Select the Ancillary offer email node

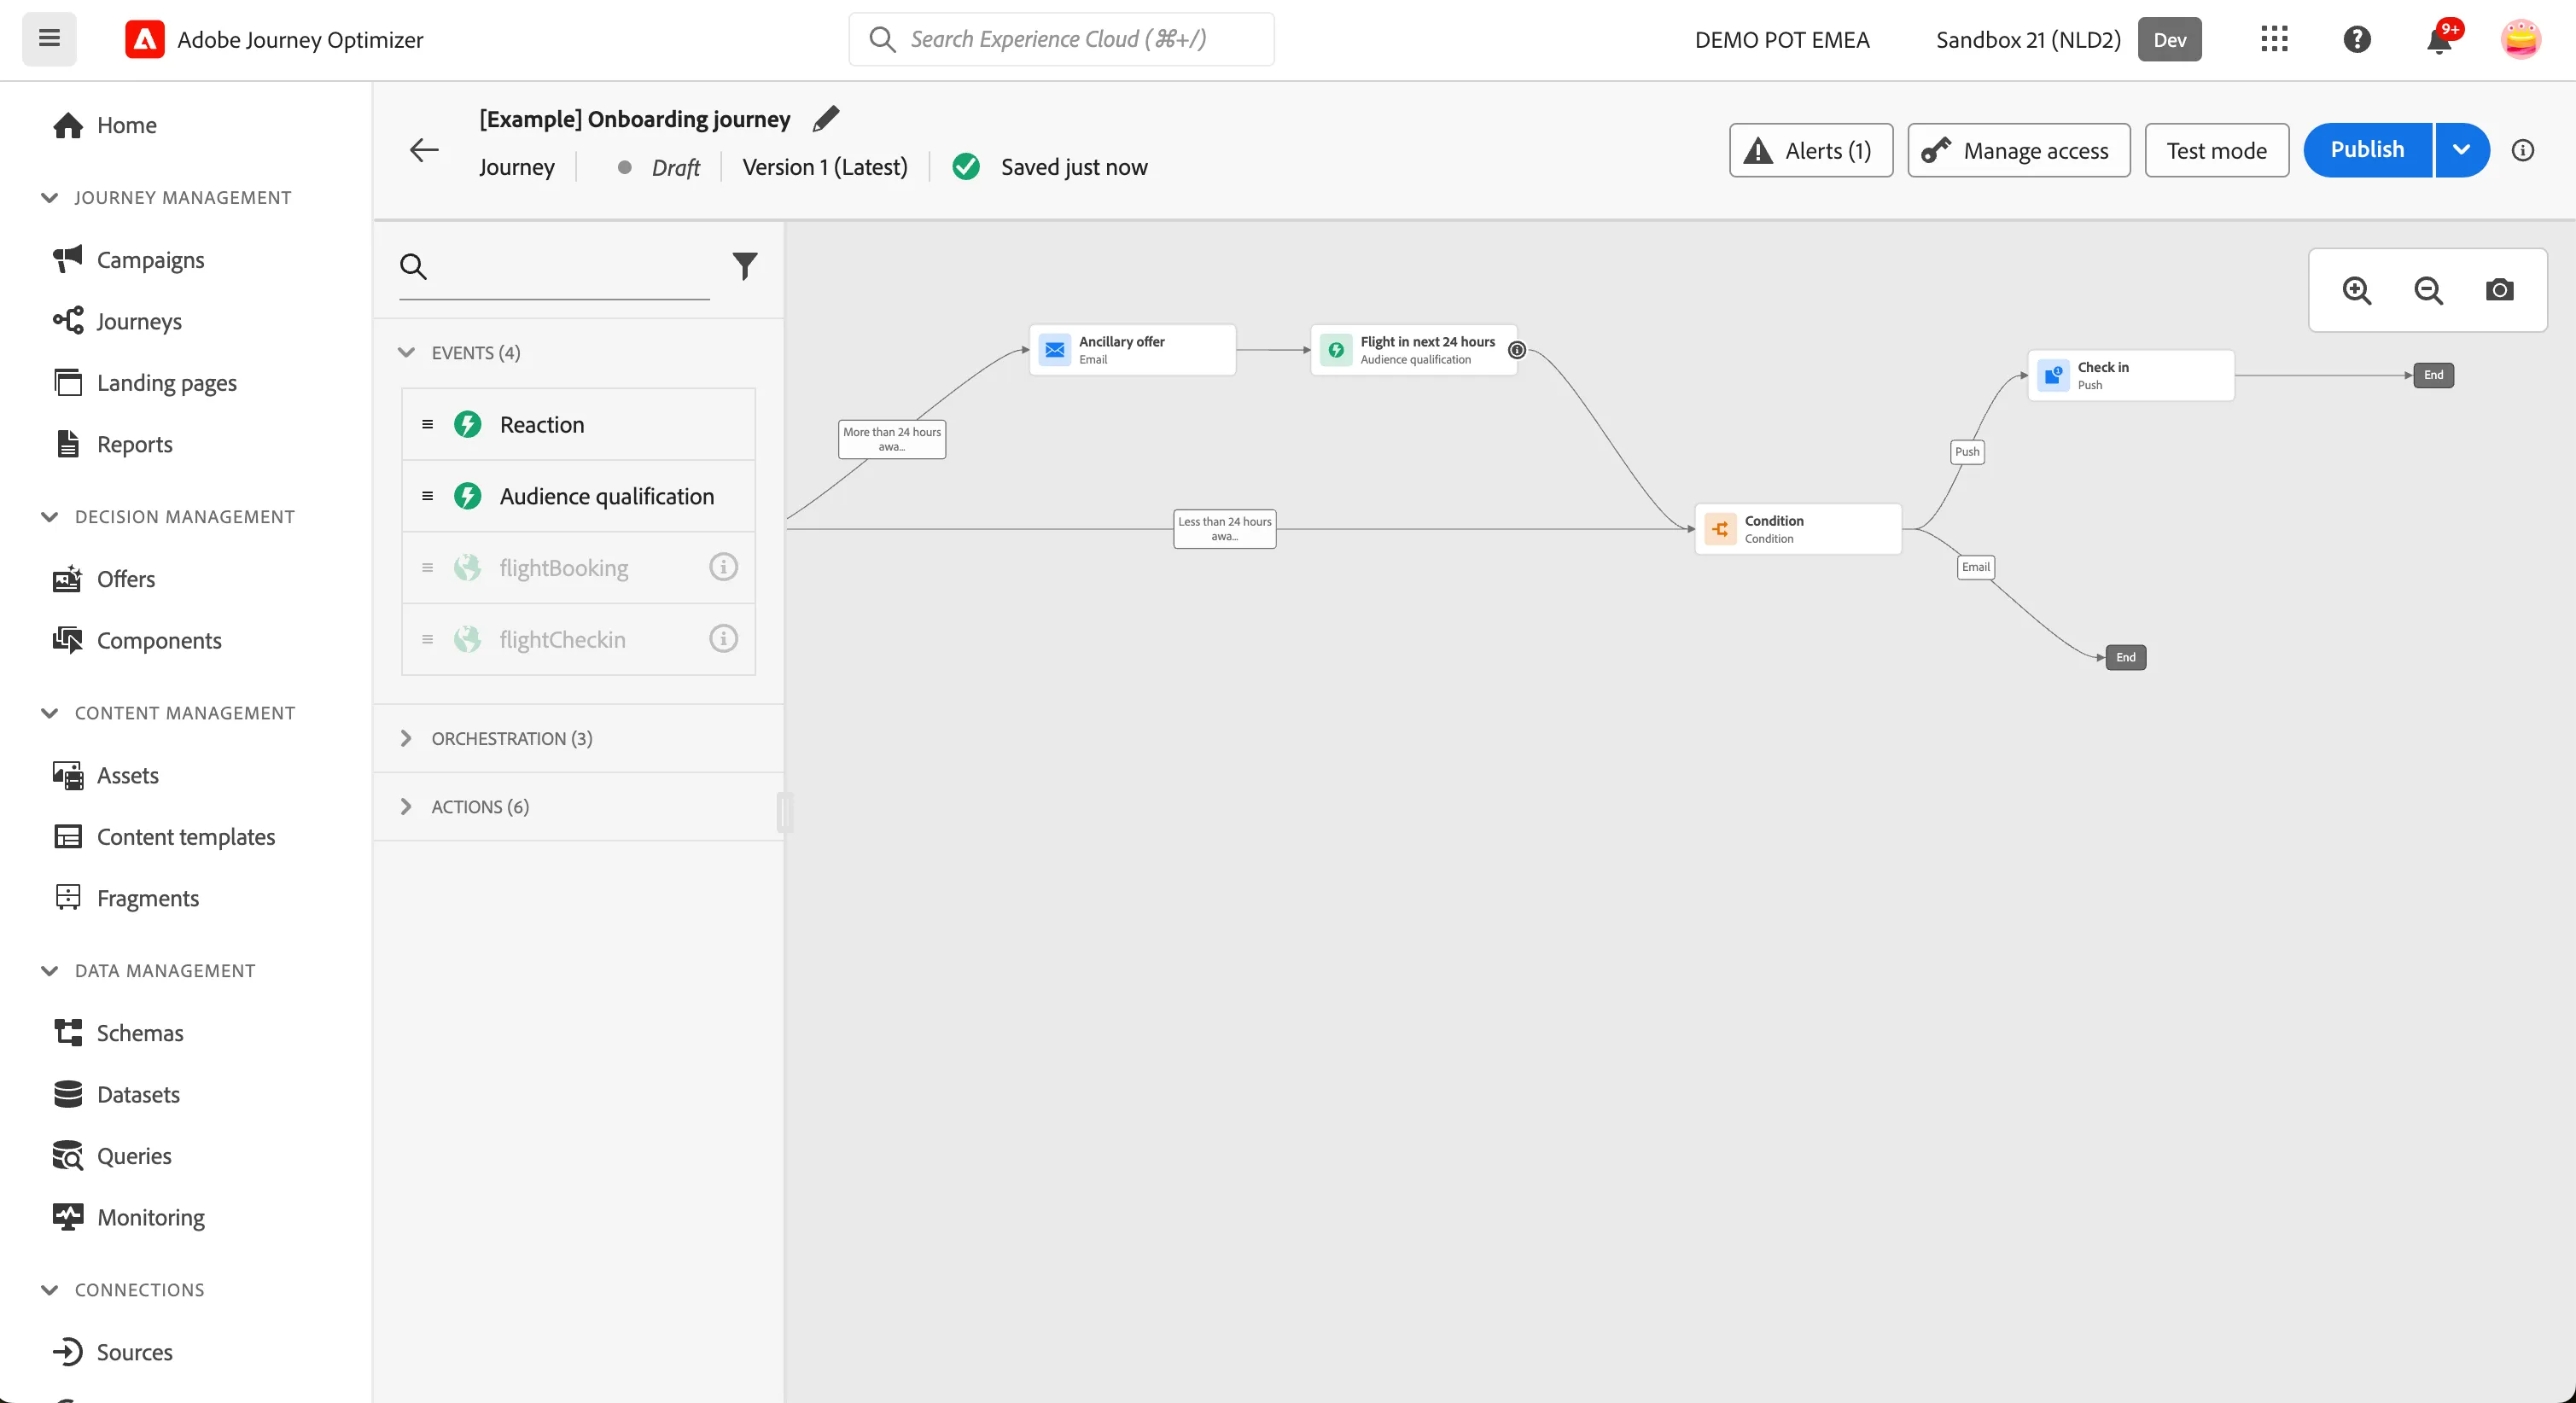1132,350
